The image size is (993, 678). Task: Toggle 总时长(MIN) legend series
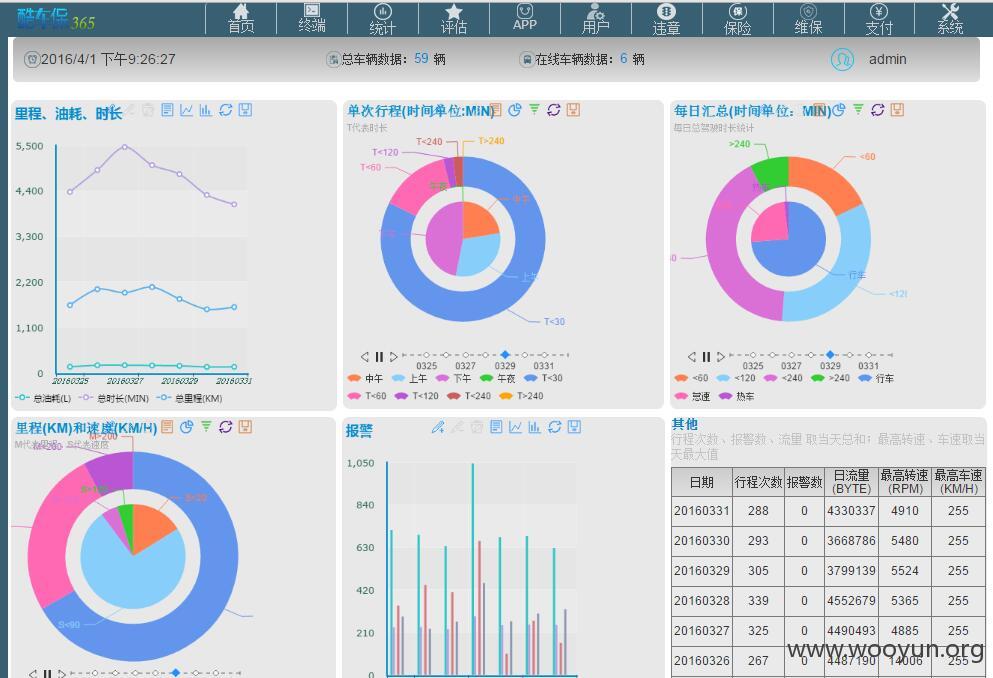point(114,398)
